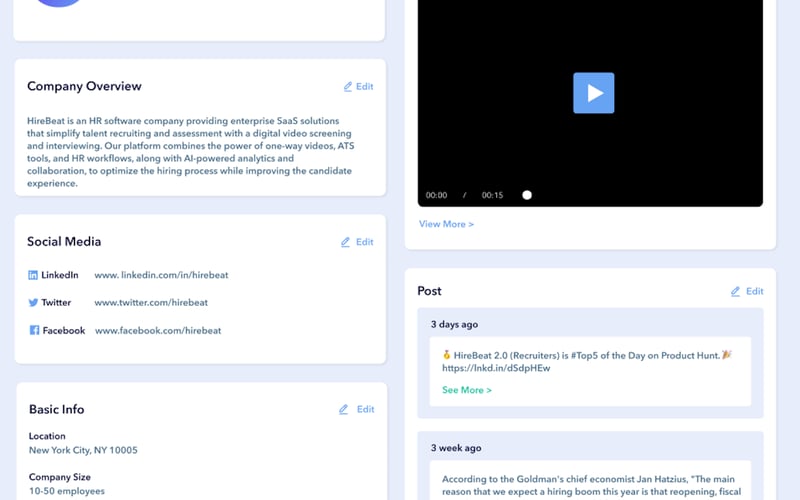Viewport: 800px width, 500px height.
Task: Click the 00:00 current time in video
Action: pyautogui.click(x=436, y=195)
